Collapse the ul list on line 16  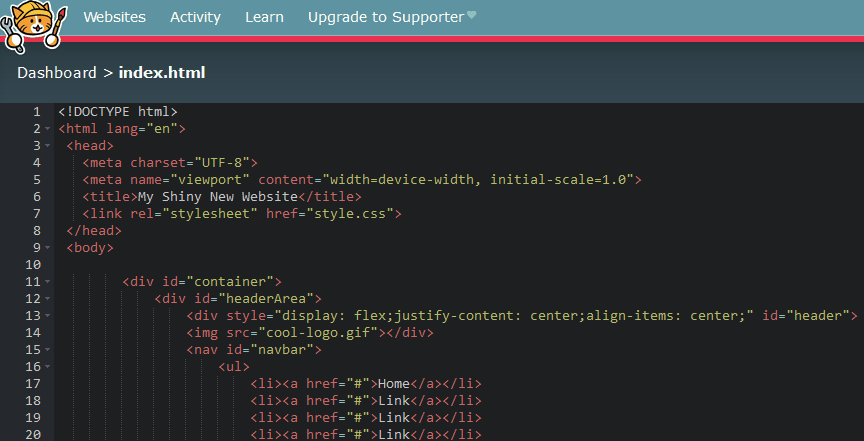click(47, 367)
